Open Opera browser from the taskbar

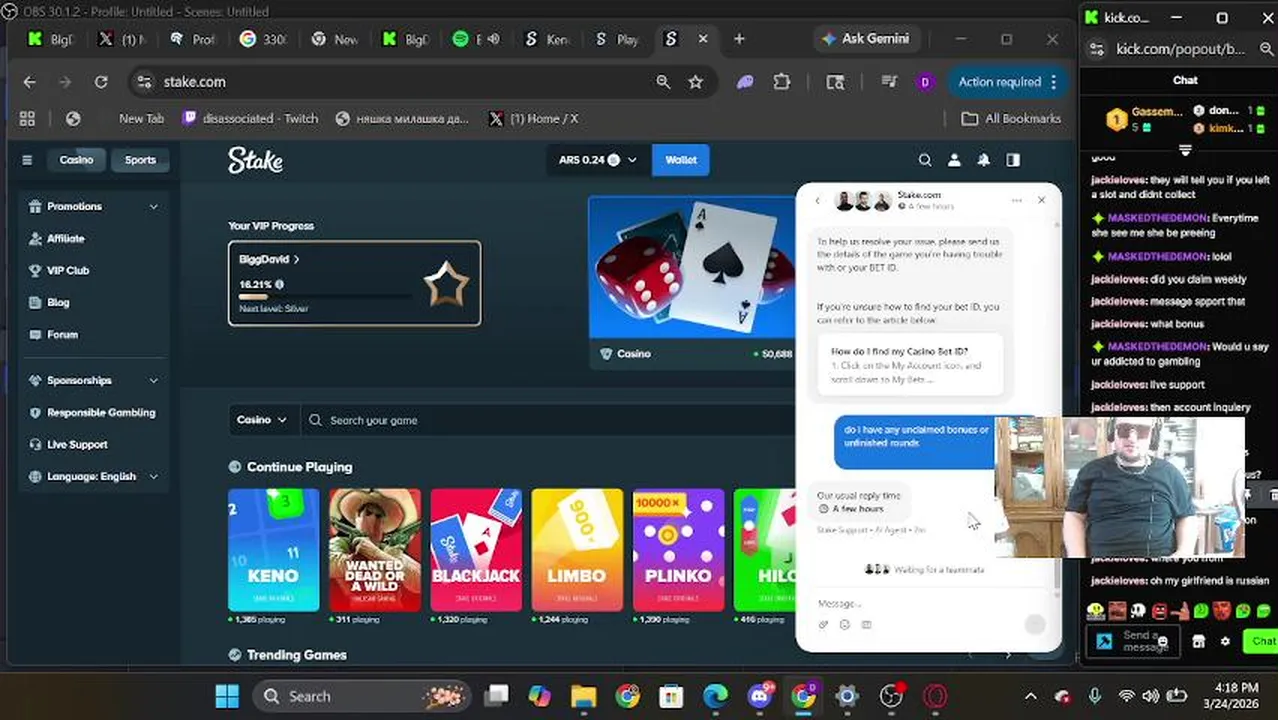pyautogui.click(x=935, y=696)
